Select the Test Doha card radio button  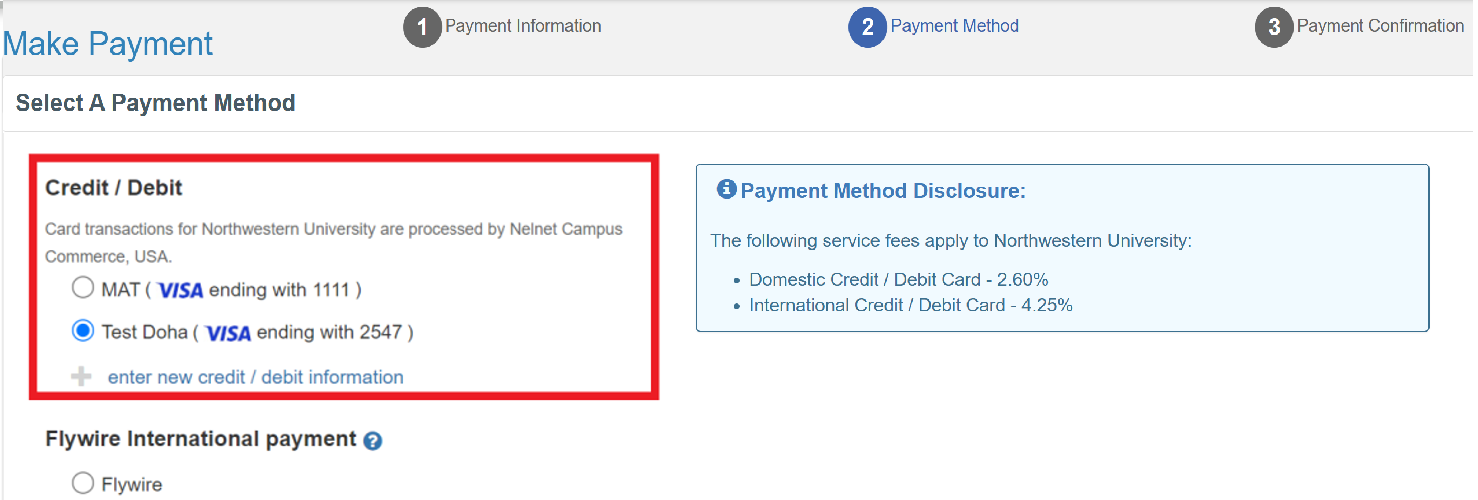pos(83,331)
